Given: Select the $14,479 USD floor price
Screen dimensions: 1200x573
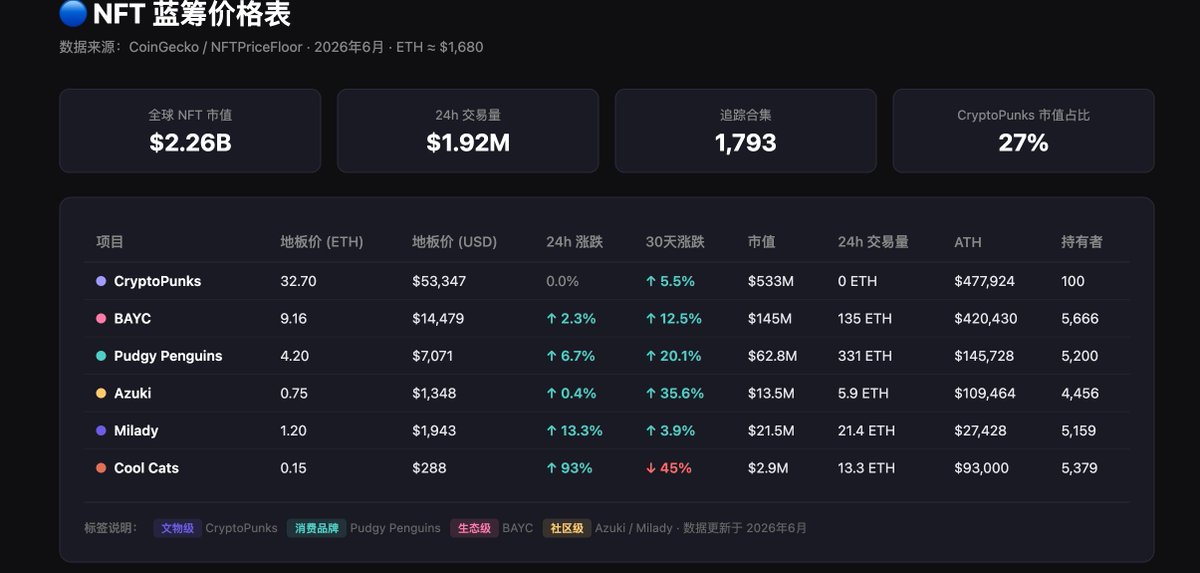Looking at the screenshot, I should (438, 318).
